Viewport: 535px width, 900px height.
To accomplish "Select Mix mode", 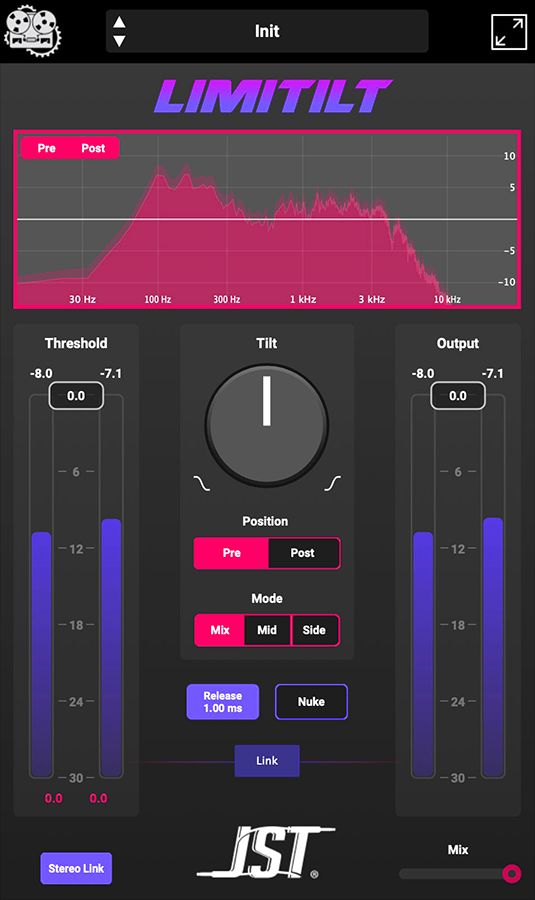I will 220,630.
